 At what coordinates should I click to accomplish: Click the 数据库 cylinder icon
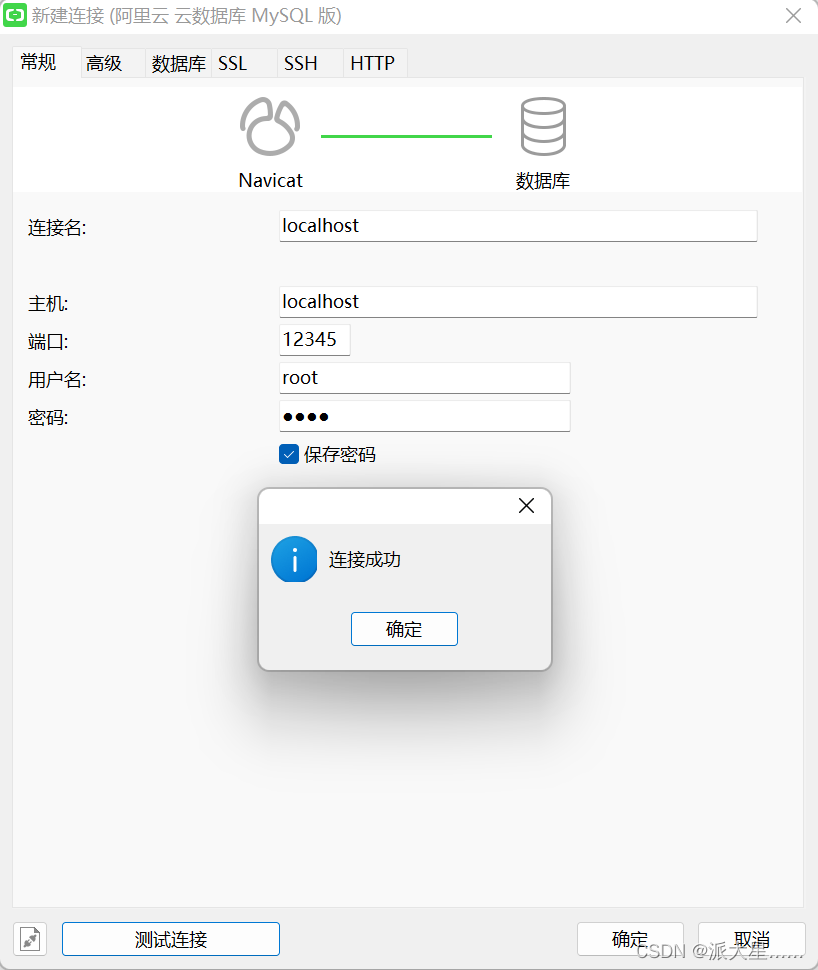(543, 127)
